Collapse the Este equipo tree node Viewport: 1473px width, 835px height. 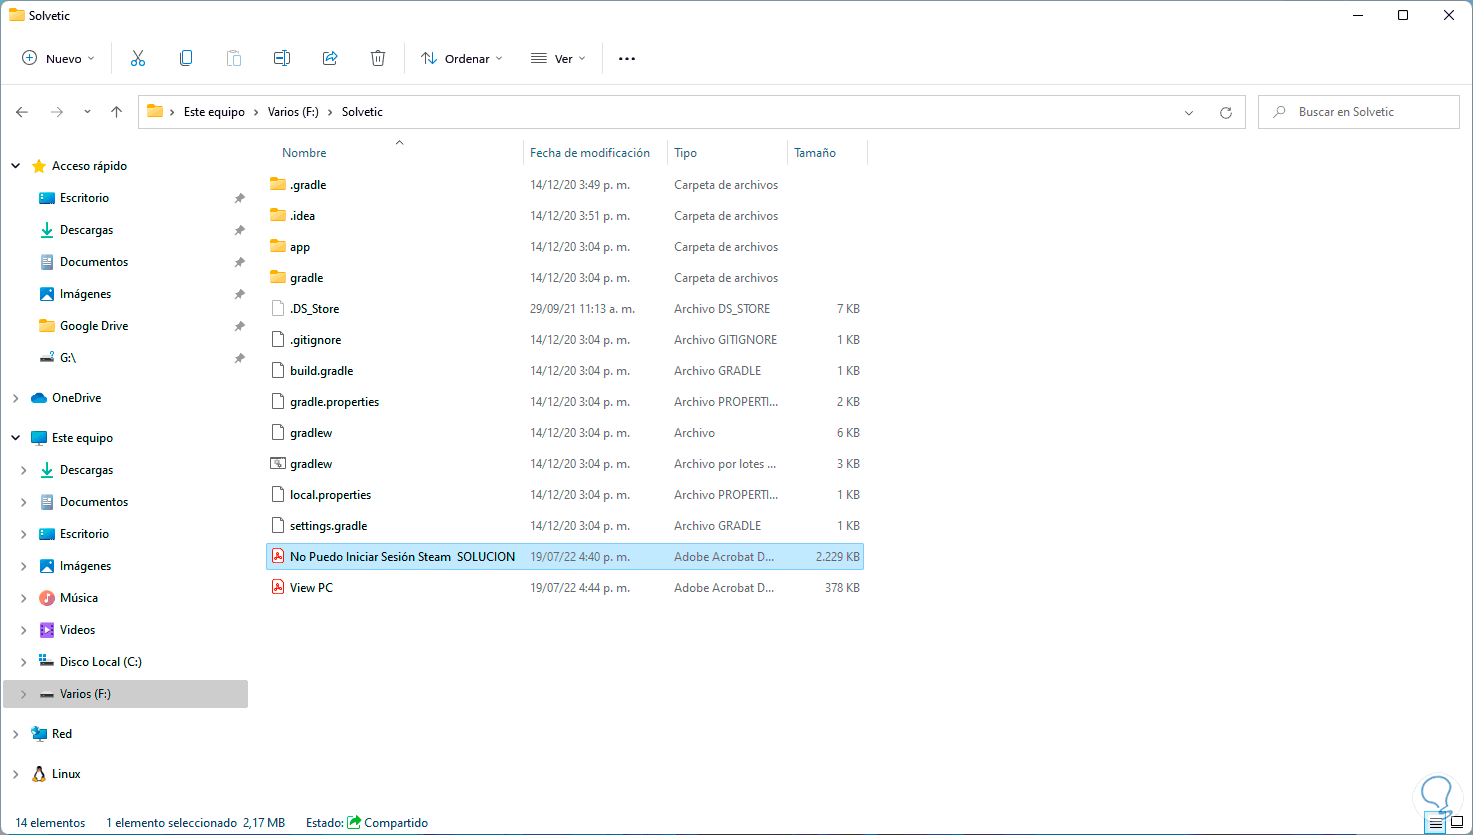click(16, 438)
